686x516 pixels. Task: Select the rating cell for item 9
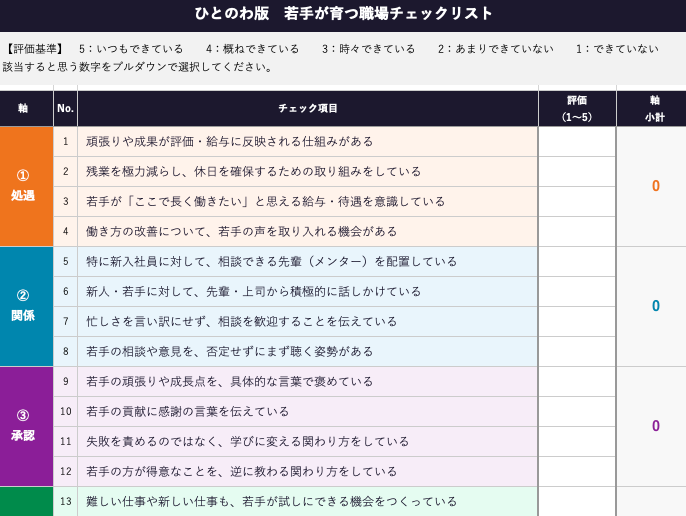click(x=577, y=381)
